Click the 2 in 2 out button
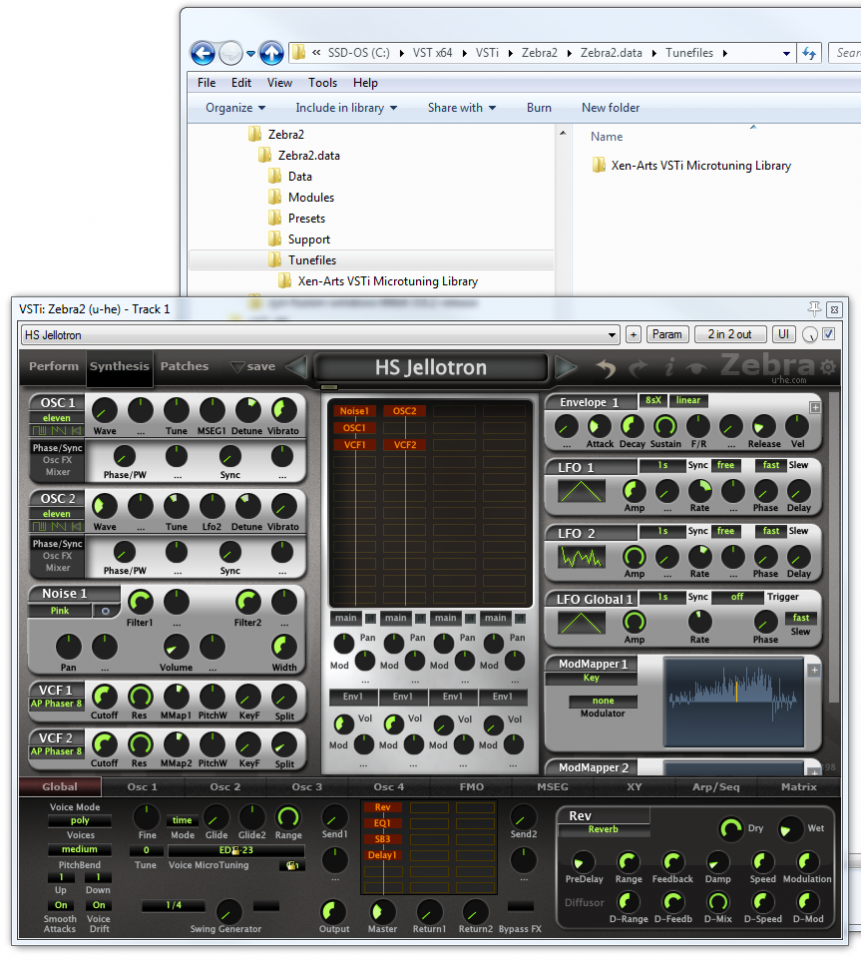The image size is (861, 960). pos(730,334)
